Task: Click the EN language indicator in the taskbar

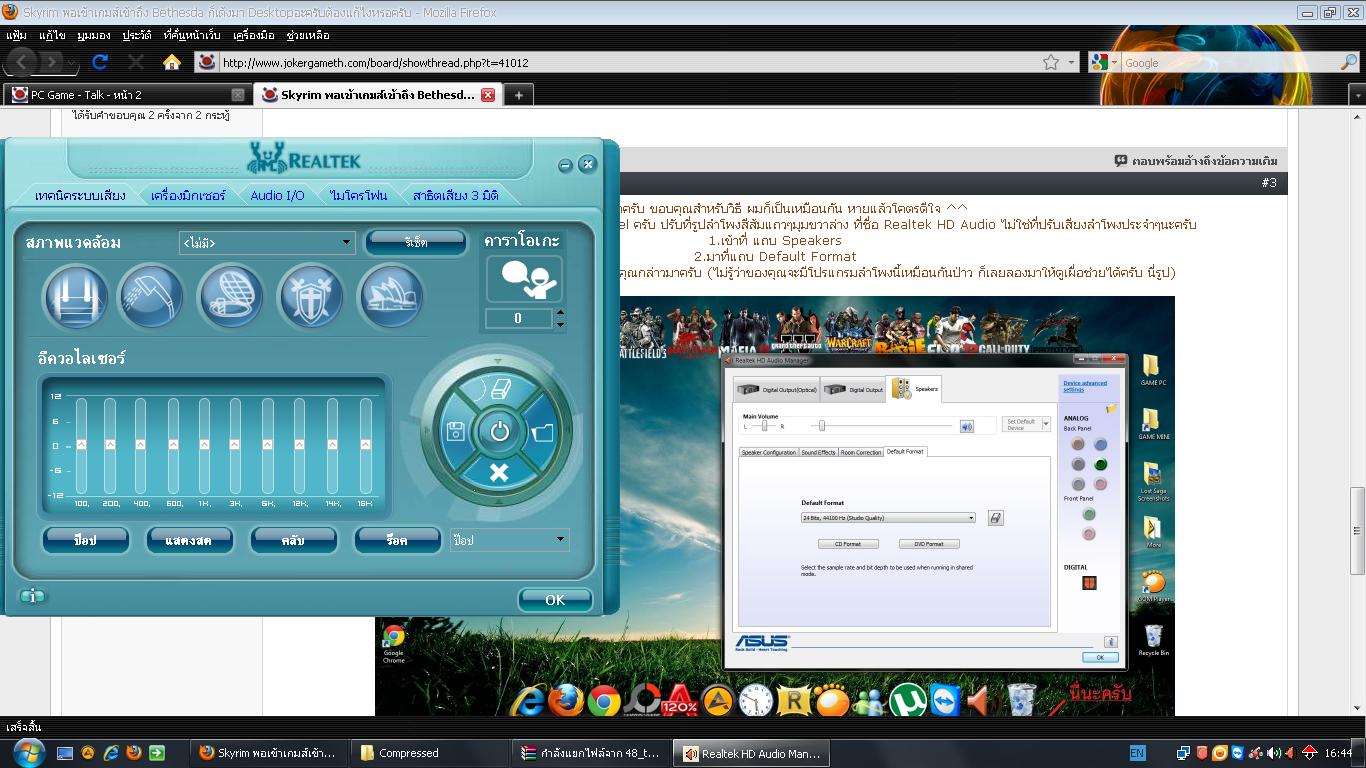Action: click(1138, 753)
